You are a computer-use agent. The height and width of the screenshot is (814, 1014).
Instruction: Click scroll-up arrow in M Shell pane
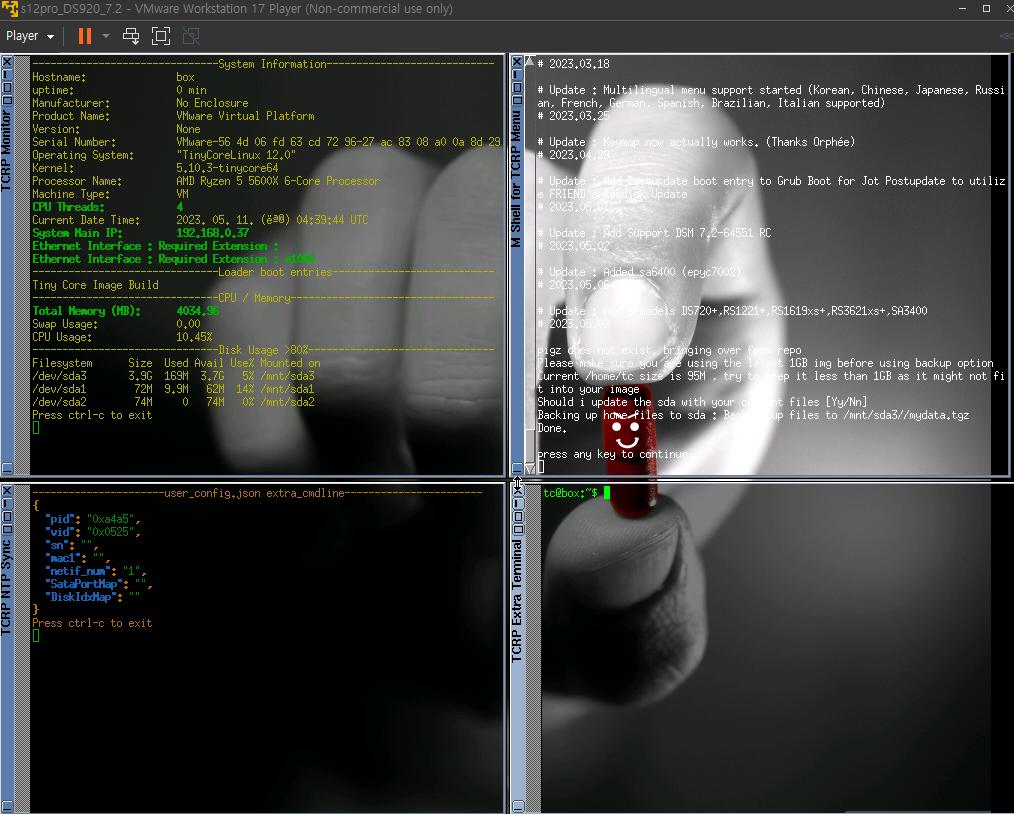pos(530,62)
